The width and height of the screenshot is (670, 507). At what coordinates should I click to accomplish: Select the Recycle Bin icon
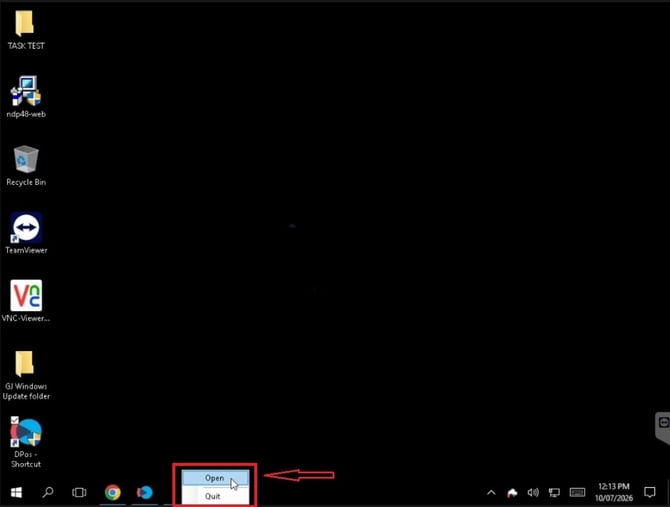point(26,166)
